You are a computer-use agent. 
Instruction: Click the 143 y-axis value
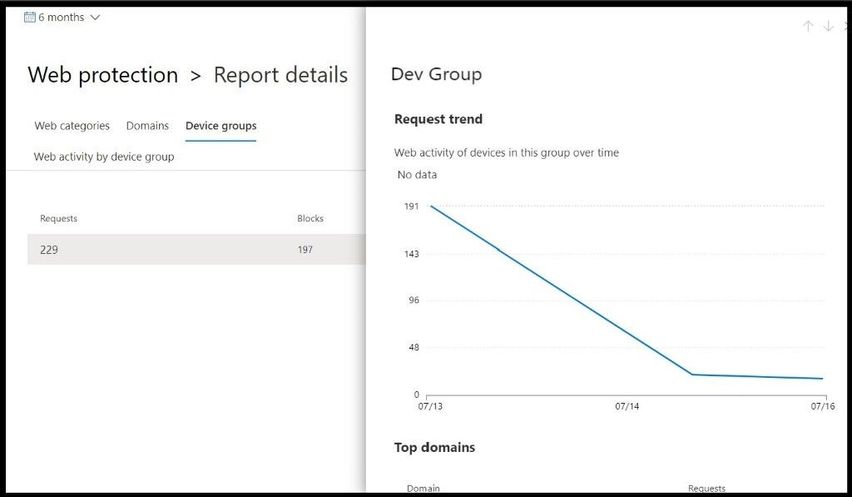(x=411, y=254)
